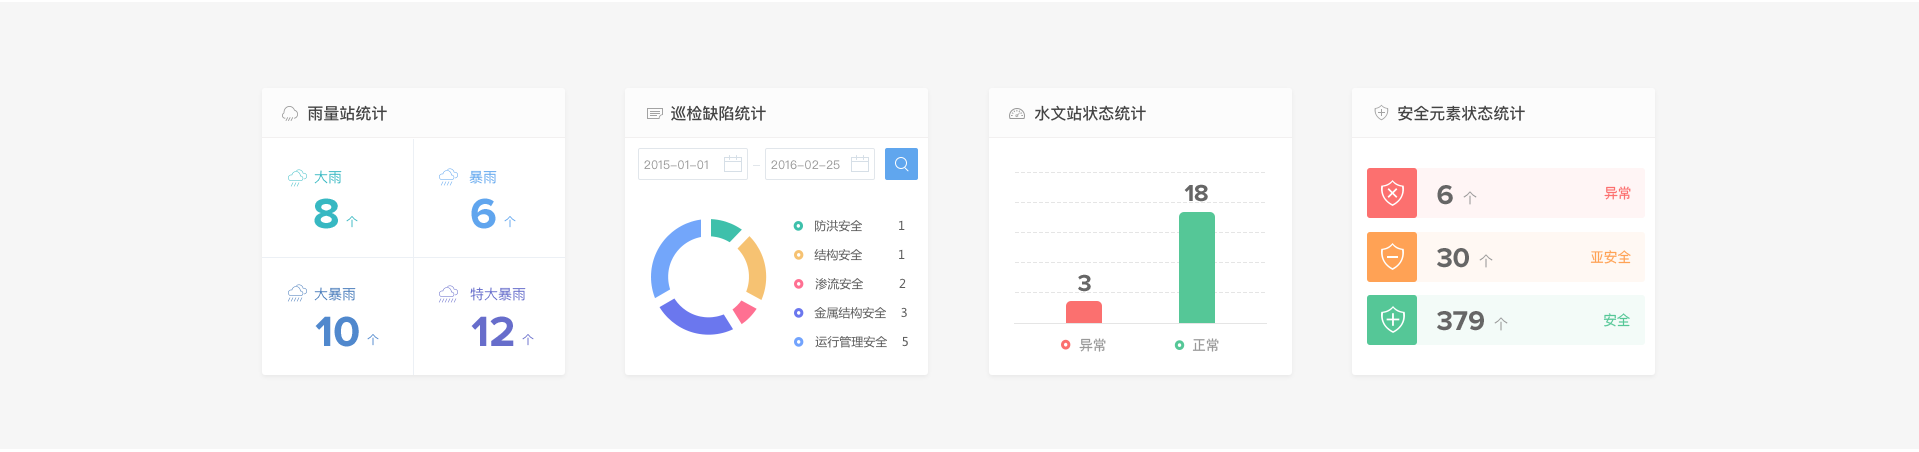Click the 2016-02-25 end date field

point(806,164)
